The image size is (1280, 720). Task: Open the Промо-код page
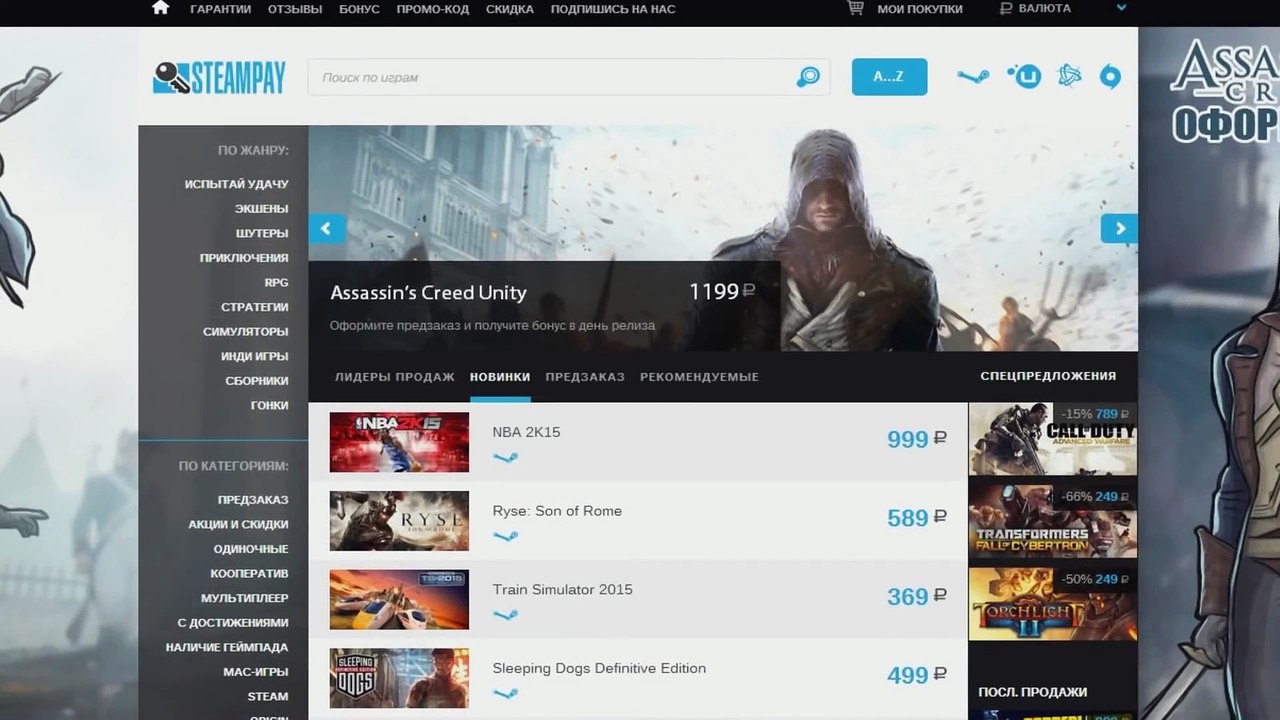click(433, 9)
